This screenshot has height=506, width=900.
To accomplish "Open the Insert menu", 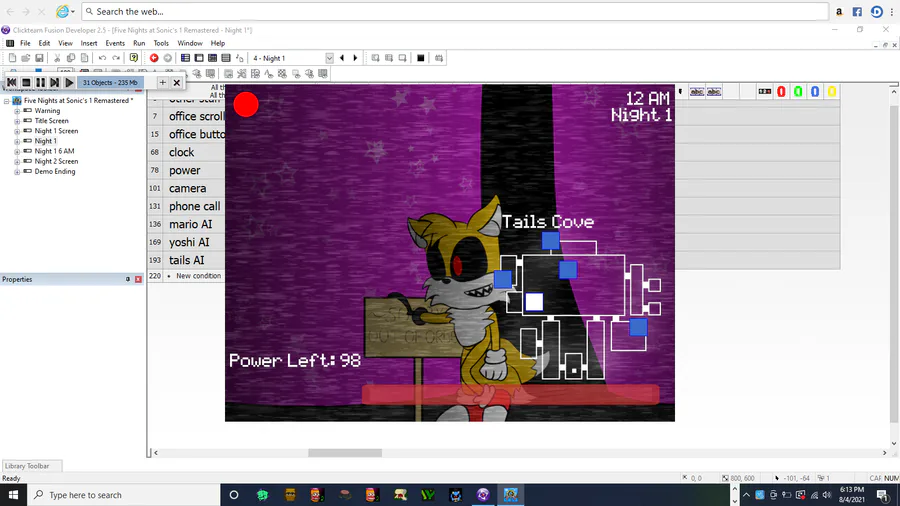I will pos(89,43).
